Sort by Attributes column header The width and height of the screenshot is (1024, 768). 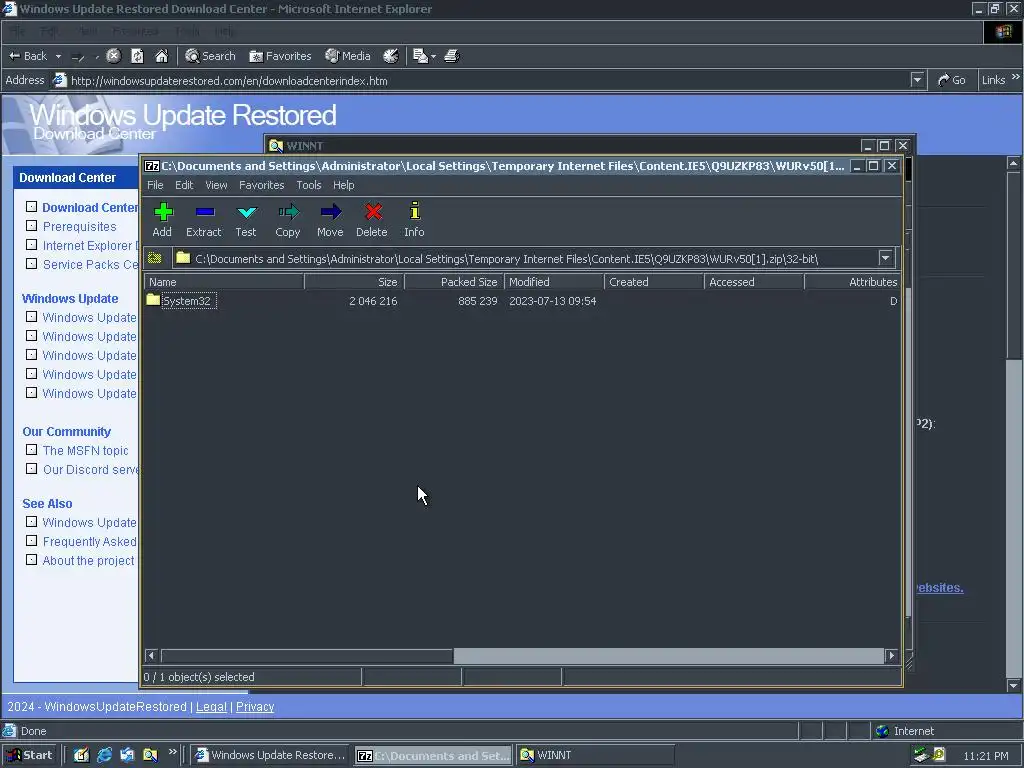pos(853,282)
